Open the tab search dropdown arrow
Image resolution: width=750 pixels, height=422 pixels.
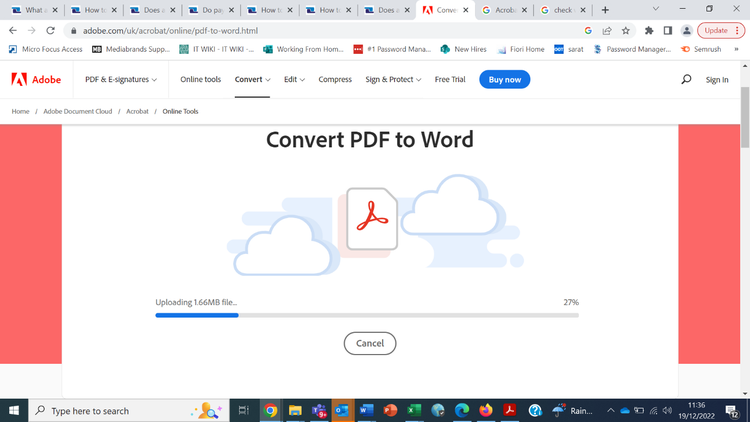tap(656, 9)
